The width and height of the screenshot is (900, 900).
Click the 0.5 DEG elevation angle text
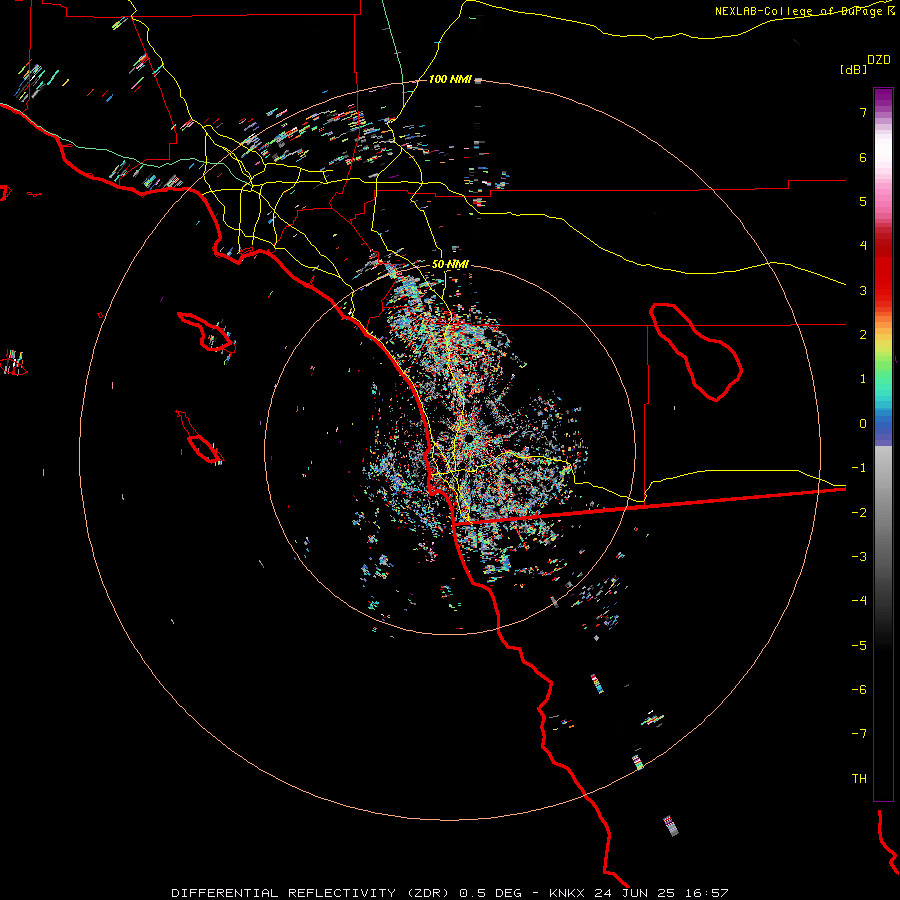pyautogui.click(x=491, y=893)
